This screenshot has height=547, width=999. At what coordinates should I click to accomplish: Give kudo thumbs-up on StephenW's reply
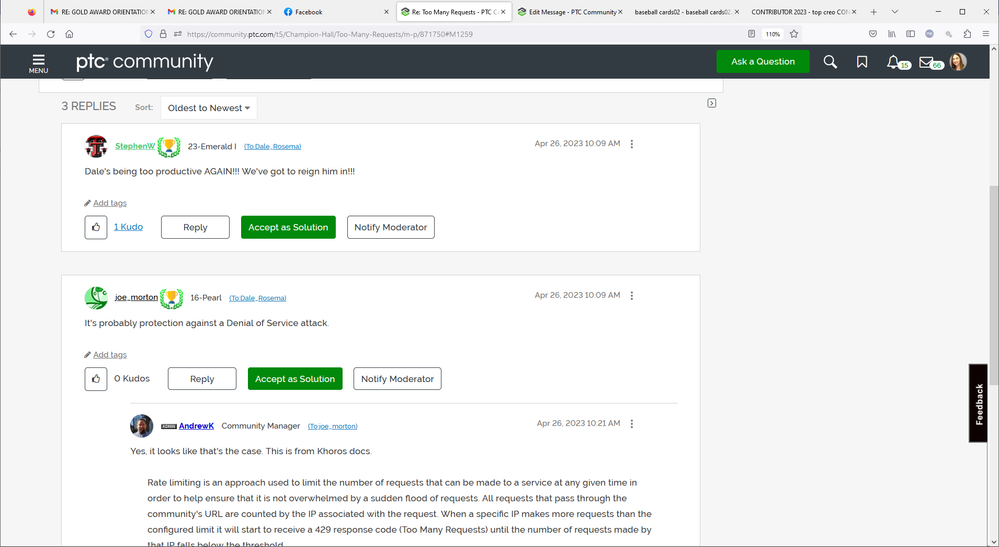(96, 227)
